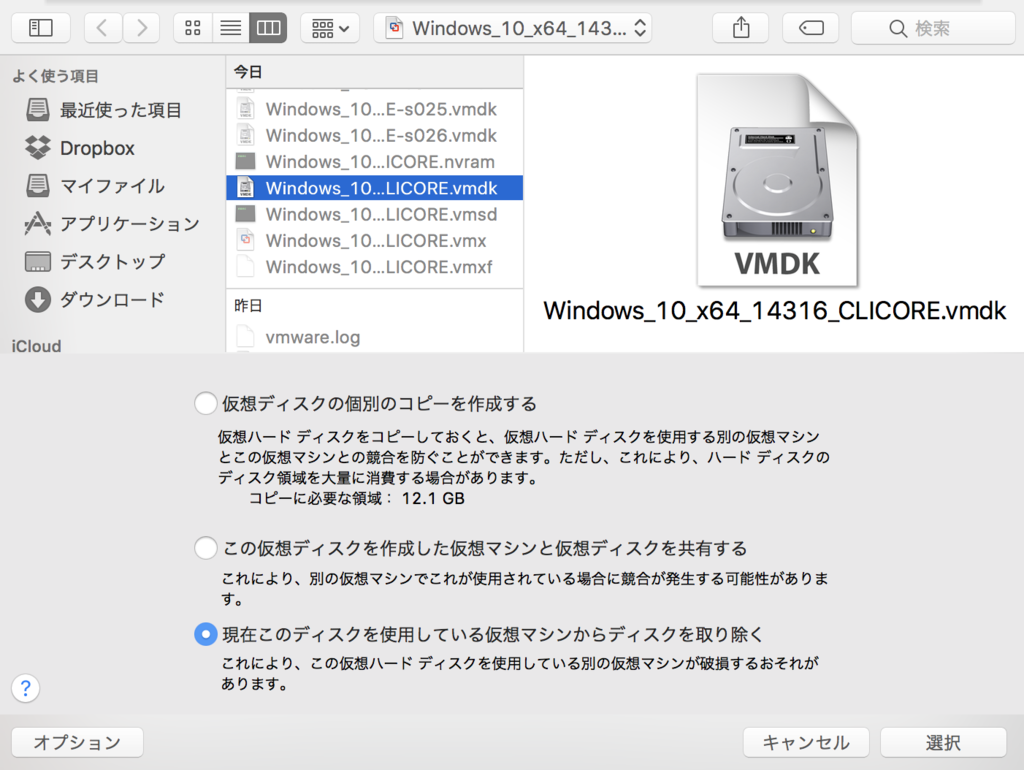Select the Windows_10...E-s026.vmdk file

[374, 135]
